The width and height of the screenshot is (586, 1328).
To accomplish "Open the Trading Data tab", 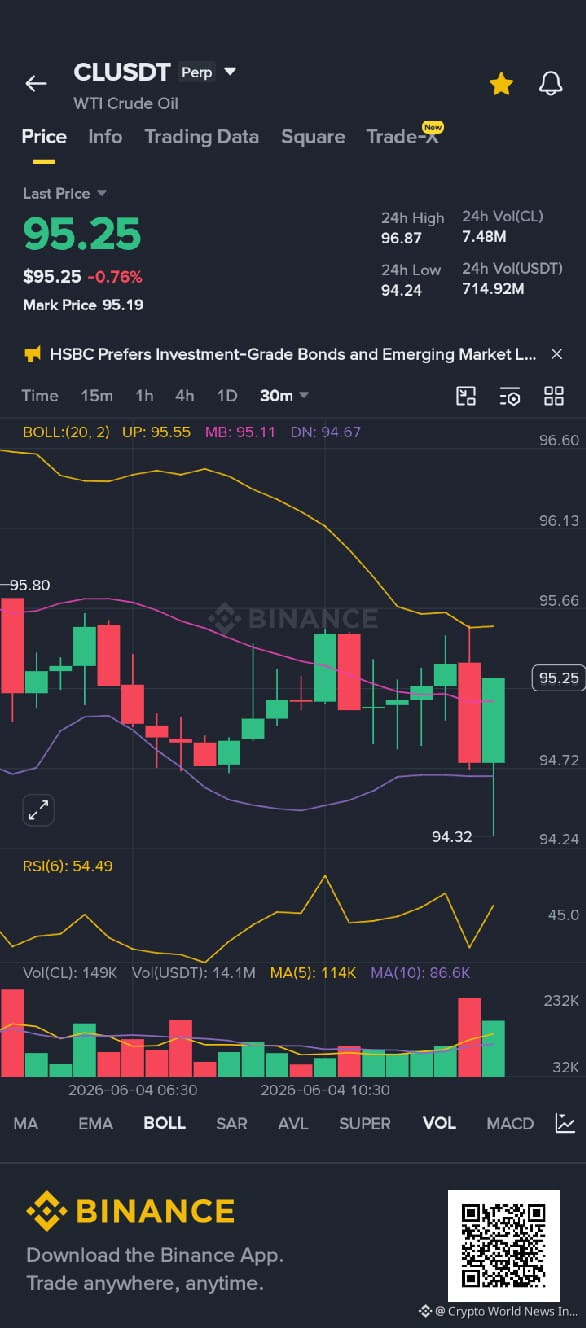I will click(x=201, y=137).
